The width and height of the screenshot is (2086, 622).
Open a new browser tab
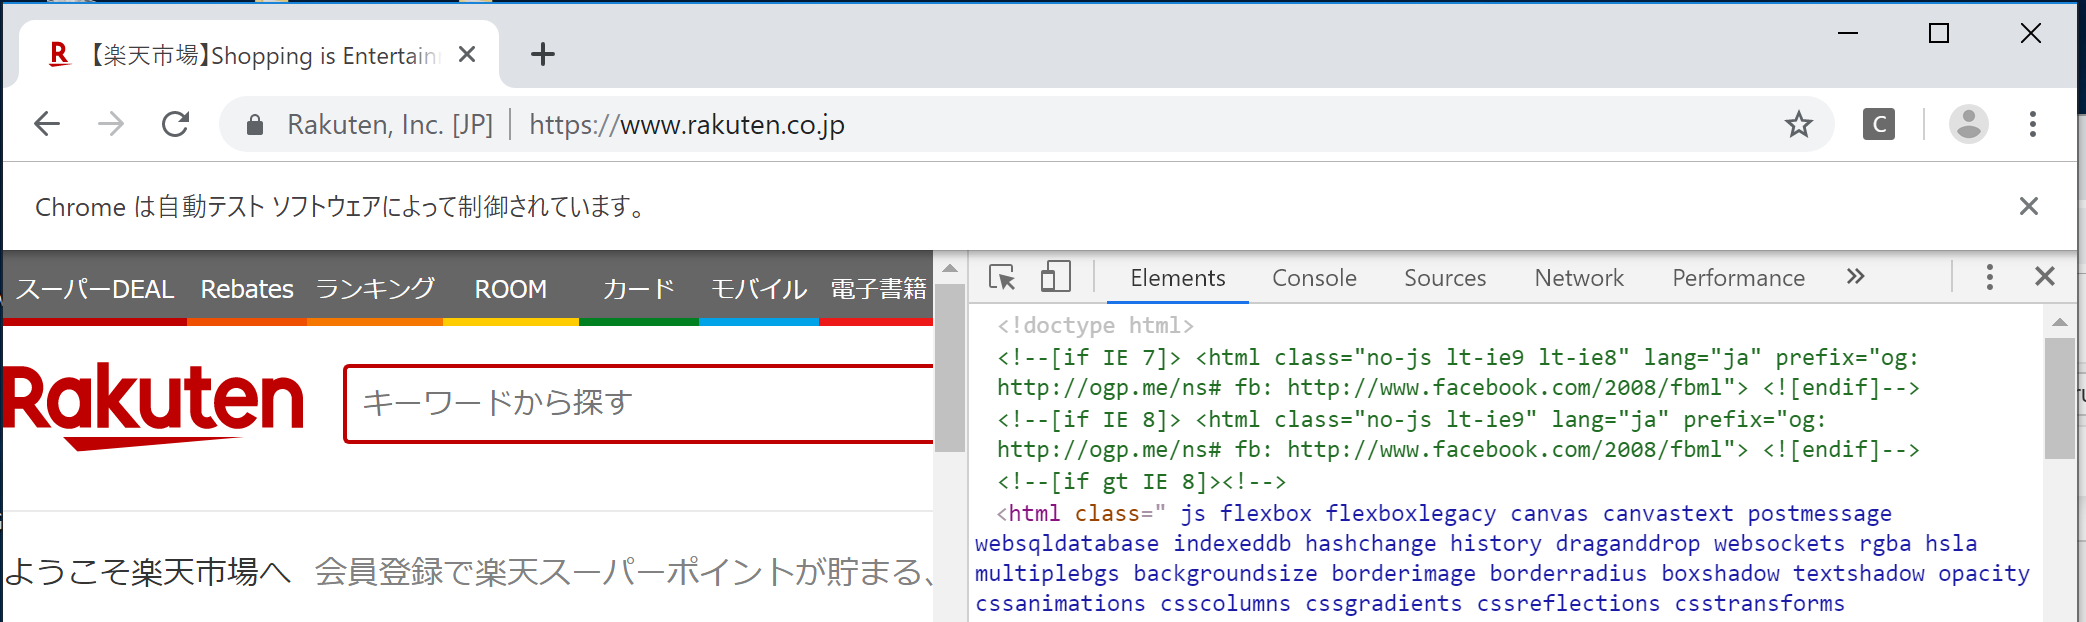[543, 54]
